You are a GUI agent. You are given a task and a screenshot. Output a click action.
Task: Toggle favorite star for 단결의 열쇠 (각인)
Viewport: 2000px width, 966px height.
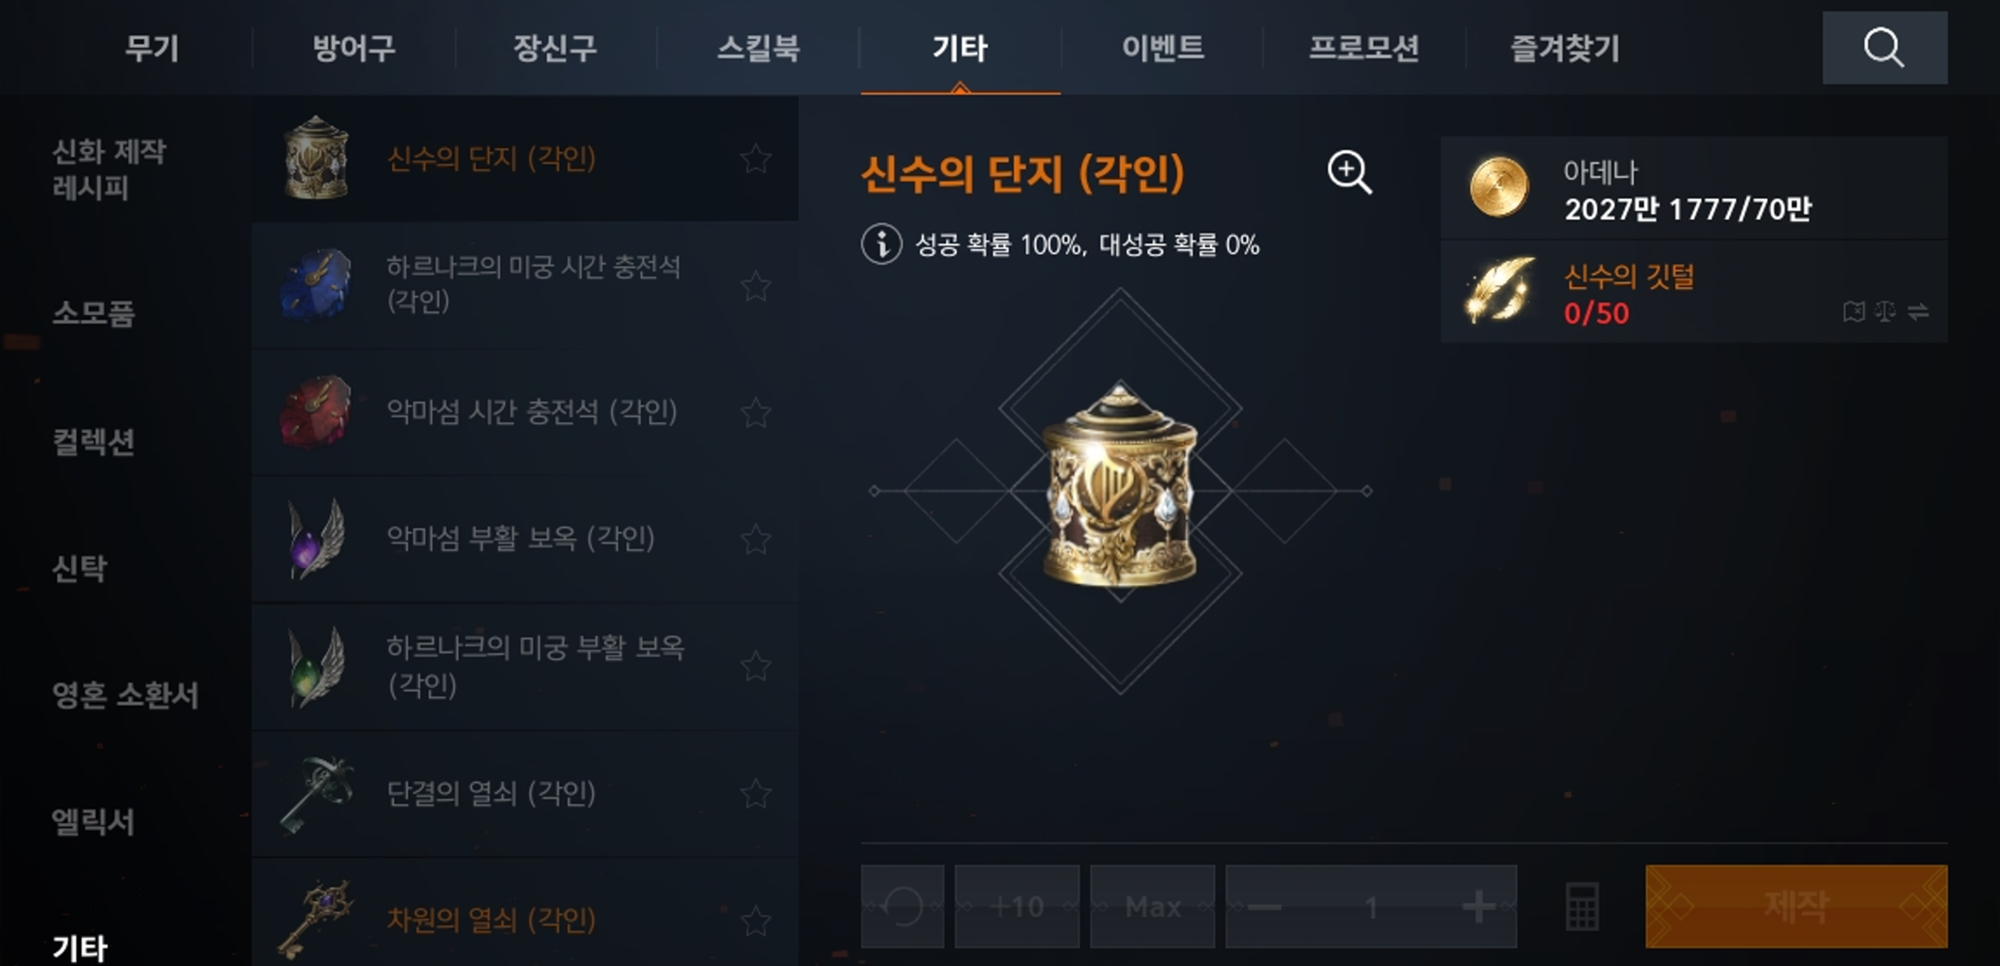(755, 793)
